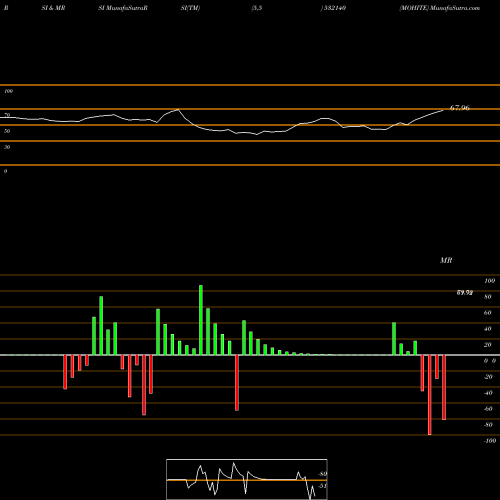Viewport: 500px width, 500px height.
Task: Click the tallest green MR bar
Action: [x=201, y=320]
